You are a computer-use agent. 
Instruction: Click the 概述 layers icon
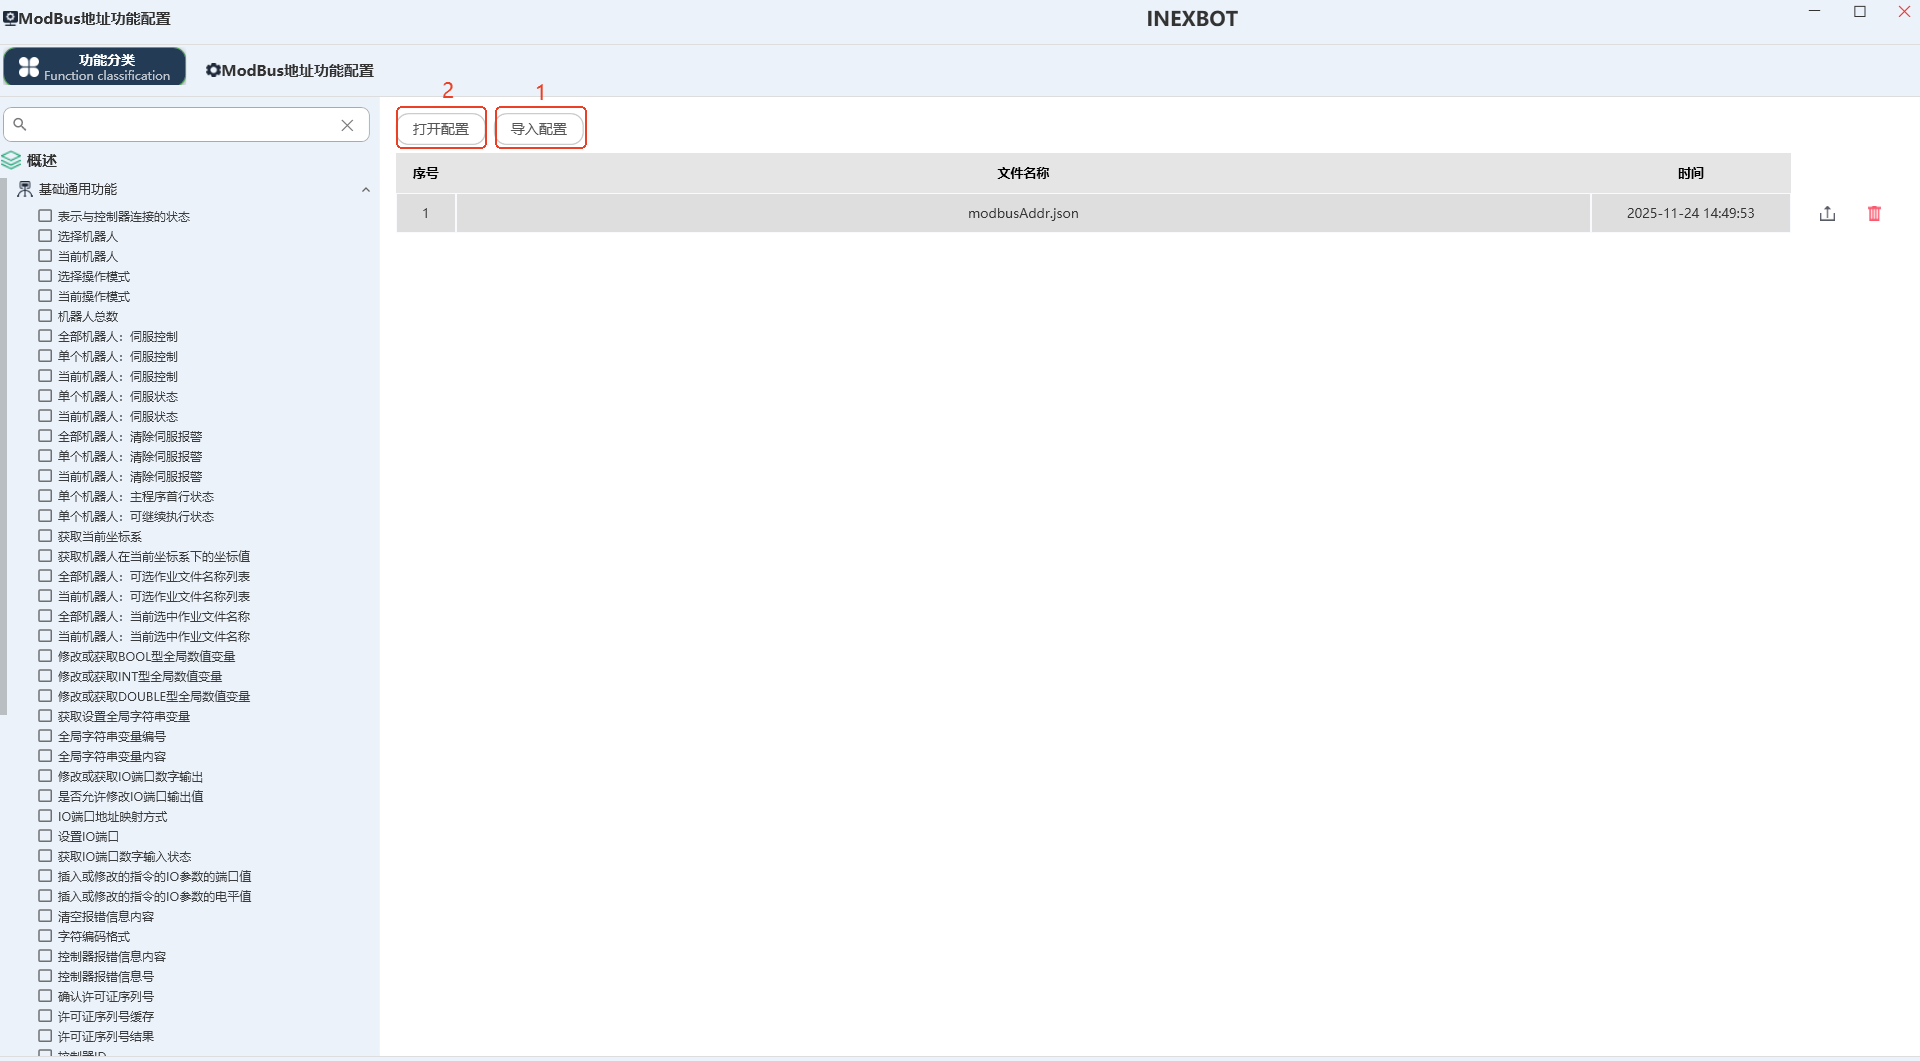12,160
